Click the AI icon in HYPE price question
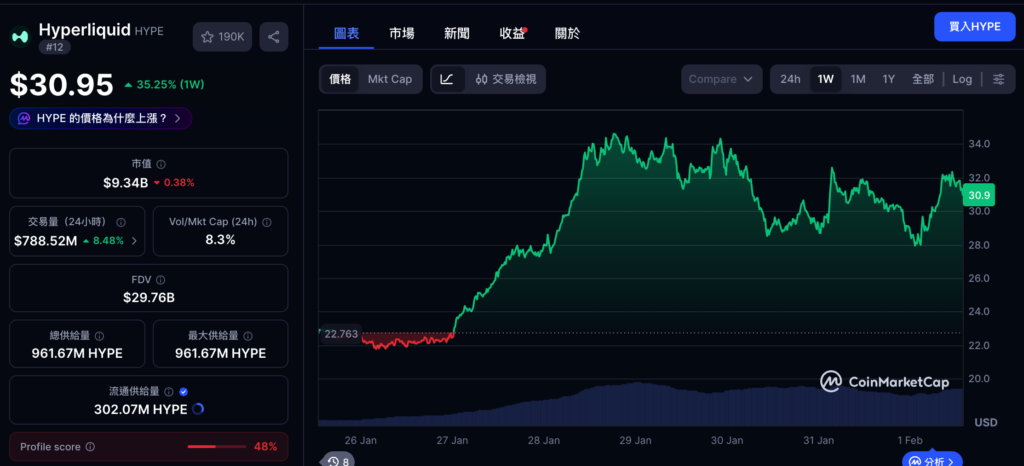Screen dimensions: 1024x466 click(x=24, y=119)
